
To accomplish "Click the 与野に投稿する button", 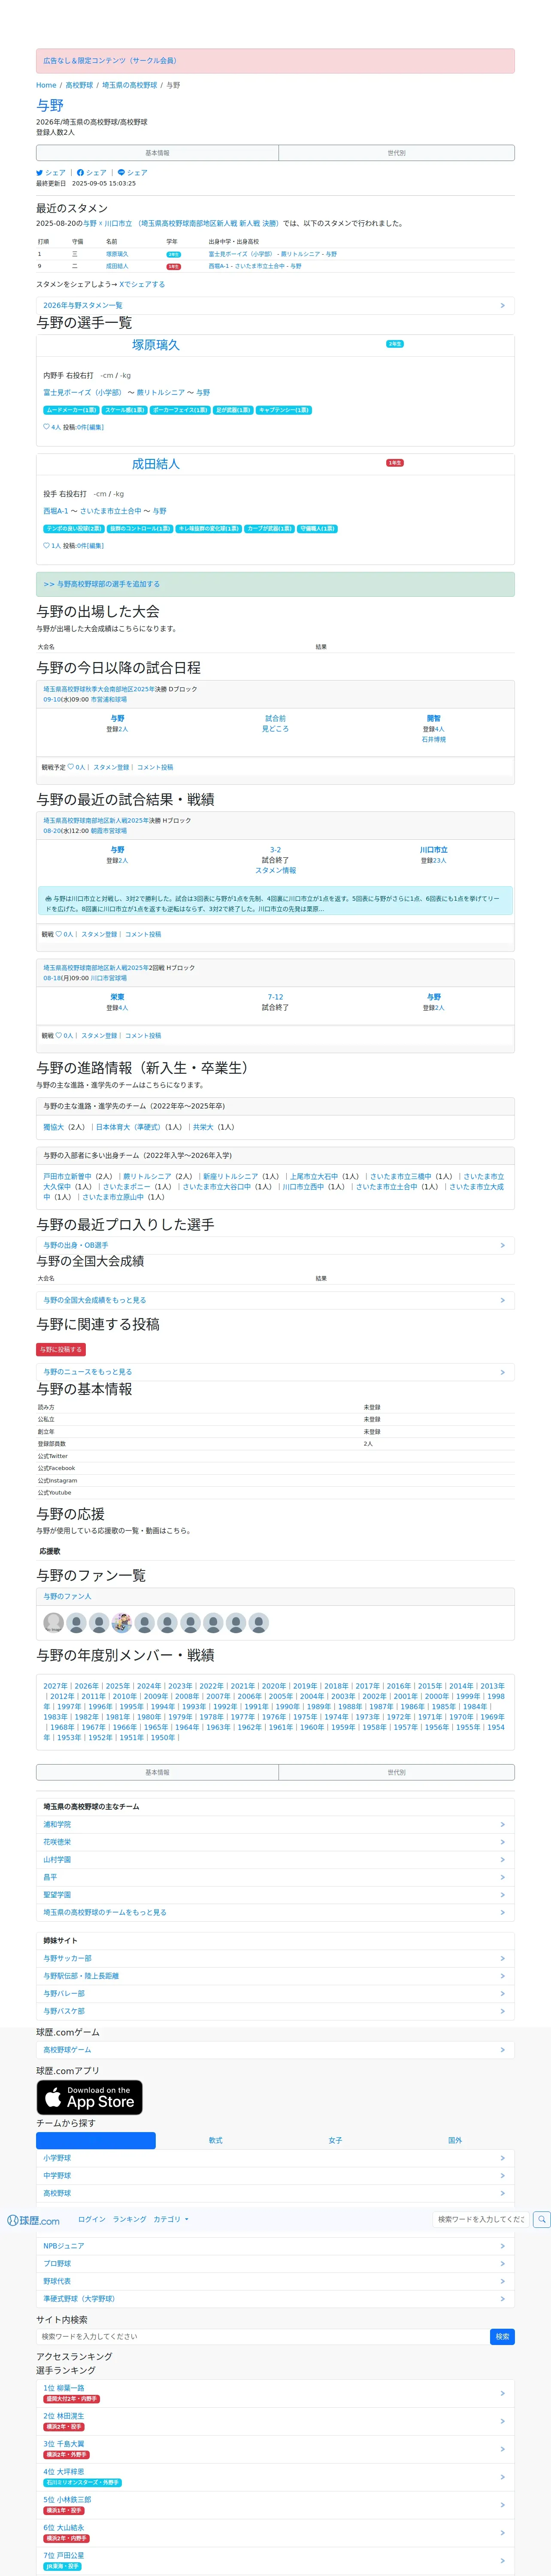I will click(61, 1349).
